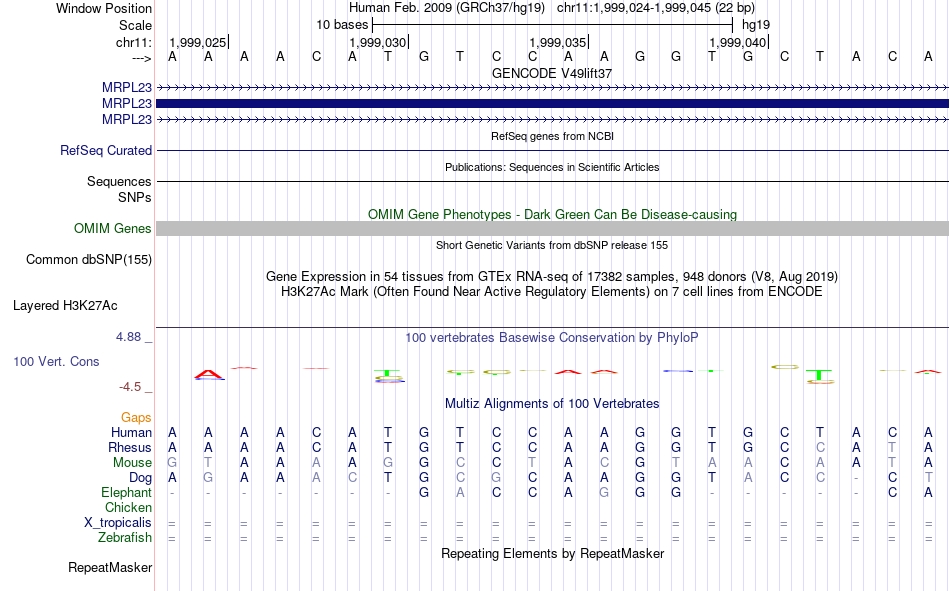Open Publications Sequences in Scientific Articles title

pyautogui.click(x=552, y=167)
